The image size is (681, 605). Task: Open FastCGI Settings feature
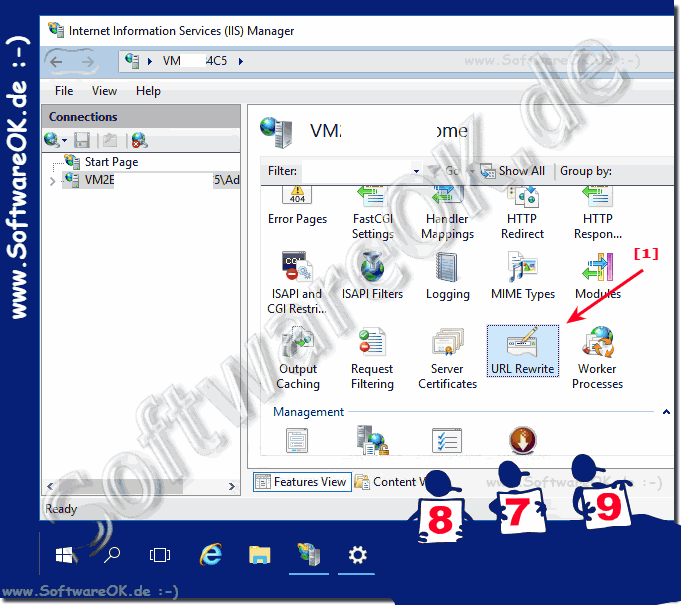tap(373, 213)
